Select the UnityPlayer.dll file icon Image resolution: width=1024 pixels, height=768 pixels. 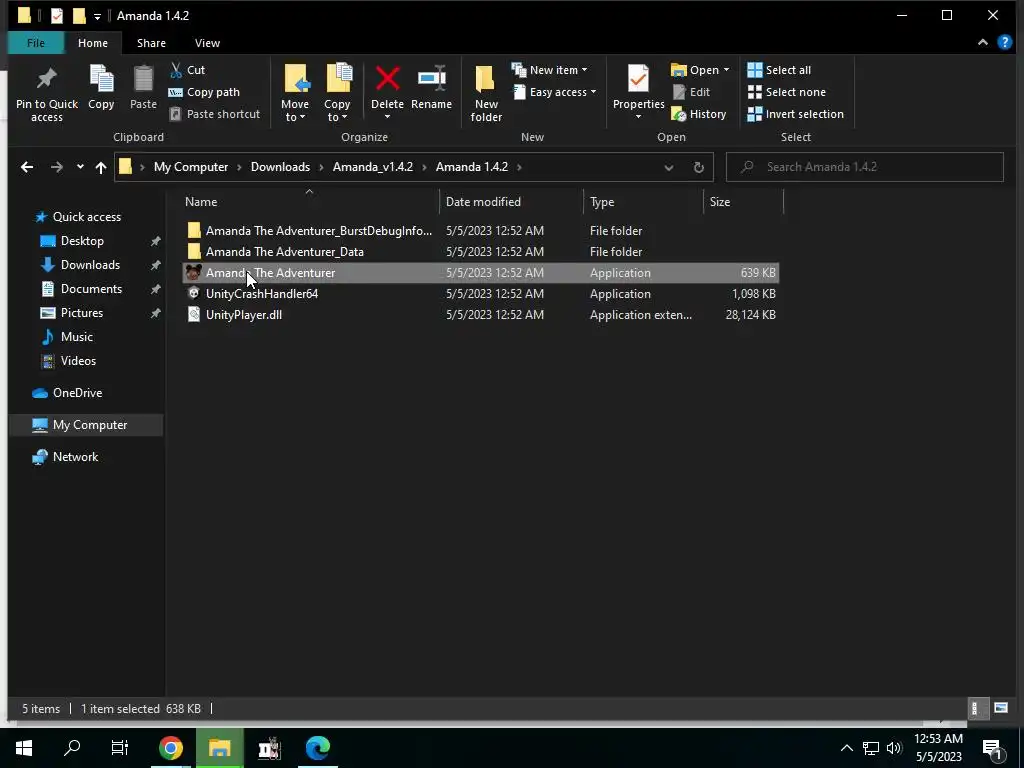193,315
